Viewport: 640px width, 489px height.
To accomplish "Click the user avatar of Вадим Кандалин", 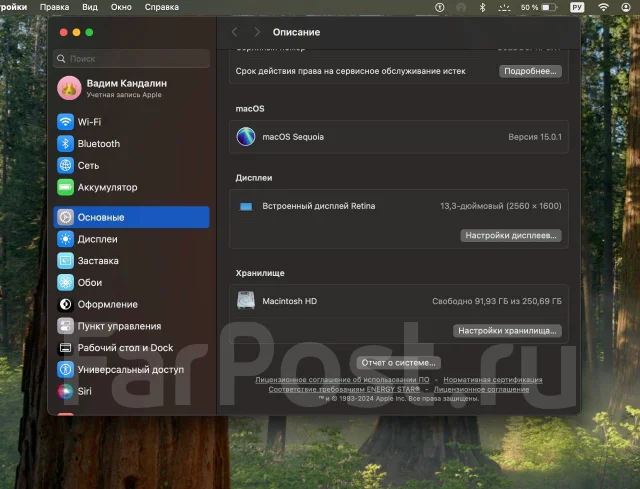I will [x=69, y=88].
